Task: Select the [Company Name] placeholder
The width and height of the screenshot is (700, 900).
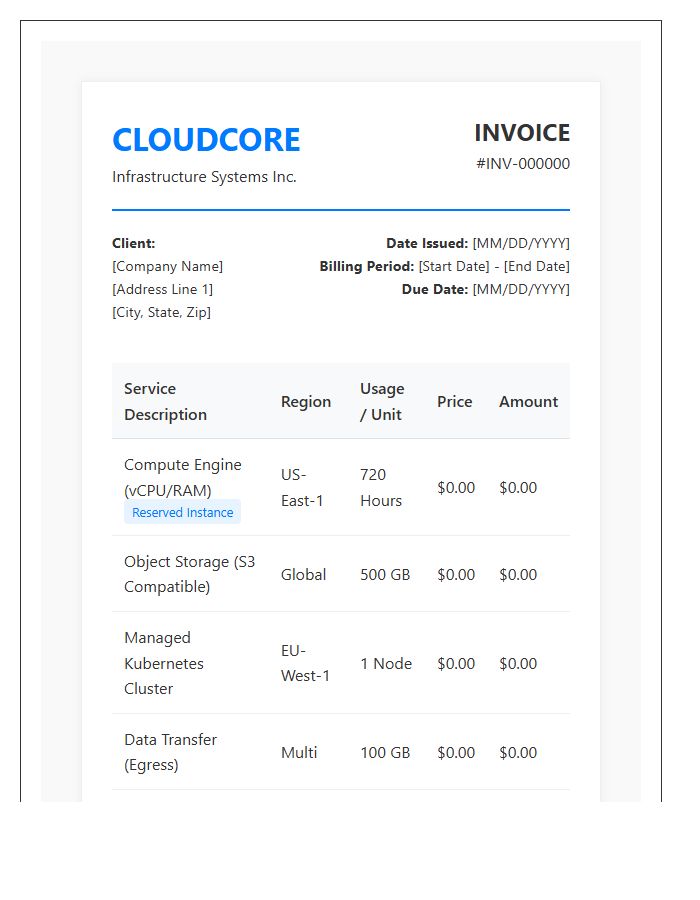Action: pos(168,266)
